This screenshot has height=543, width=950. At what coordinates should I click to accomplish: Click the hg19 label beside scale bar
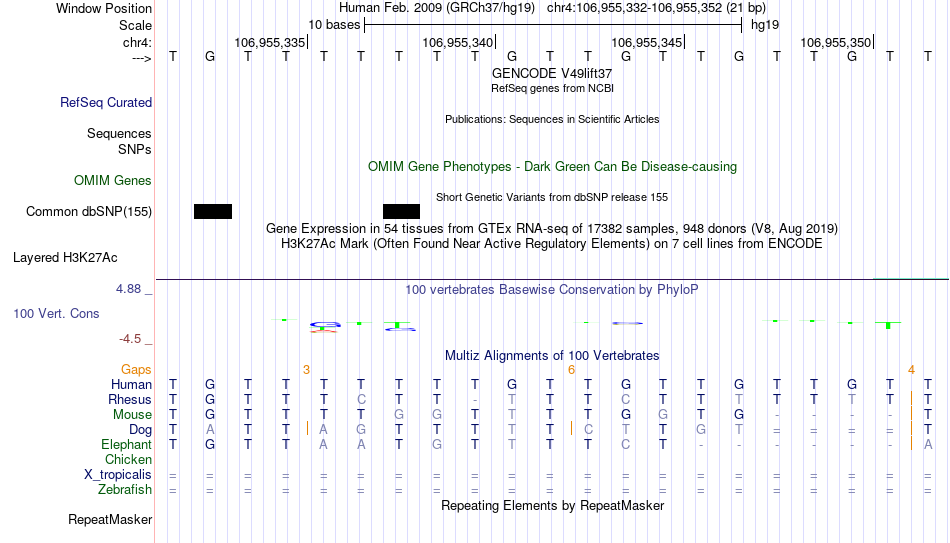[765, 25]
